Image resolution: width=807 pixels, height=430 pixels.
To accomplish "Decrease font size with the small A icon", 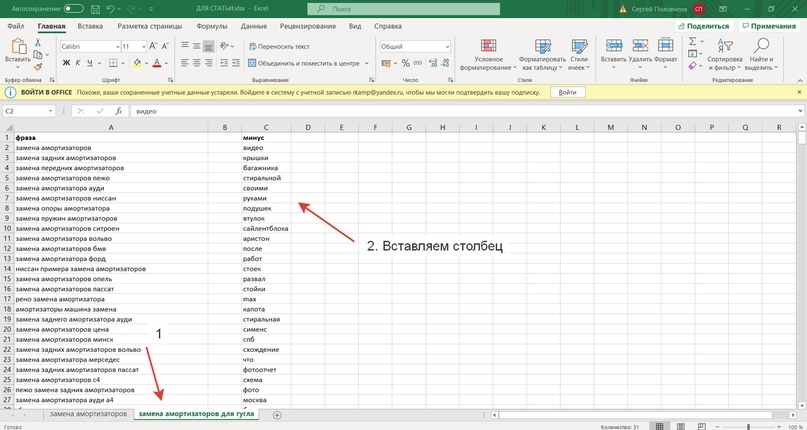I will point(165,46).
